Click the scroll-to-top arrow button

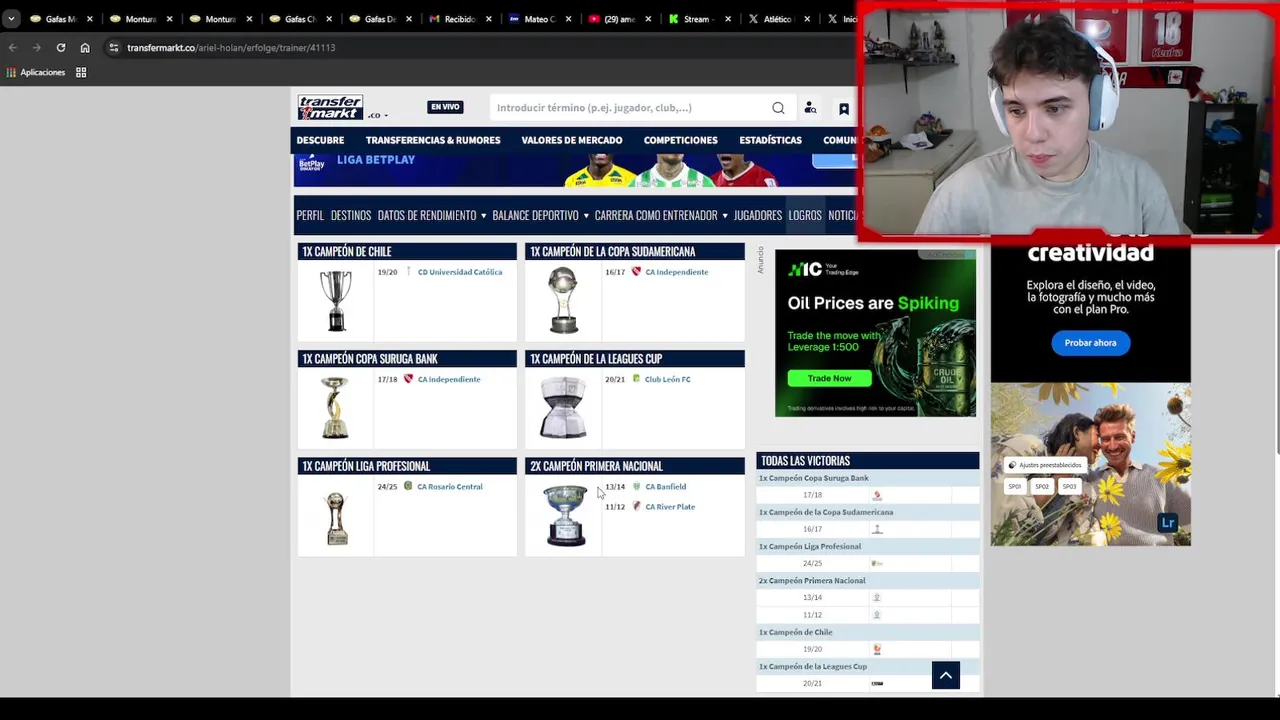coord(946,675)
